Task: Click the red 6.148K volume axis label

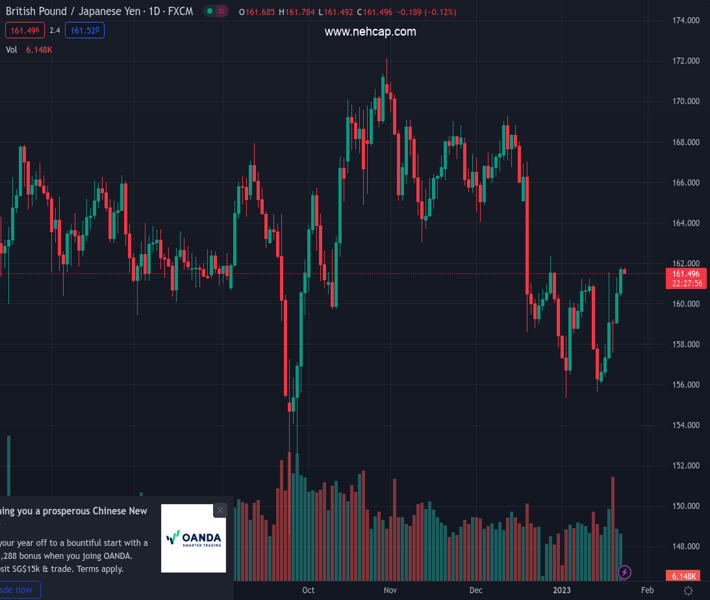Action: click(x=684, y=576)
